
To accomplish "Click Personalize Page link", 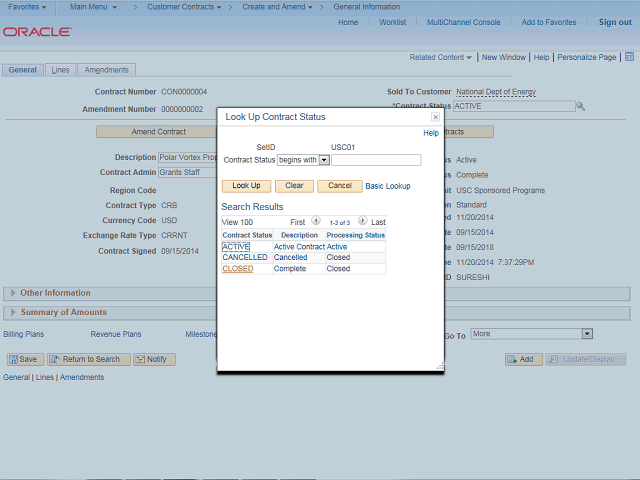I will click(587, 58).
